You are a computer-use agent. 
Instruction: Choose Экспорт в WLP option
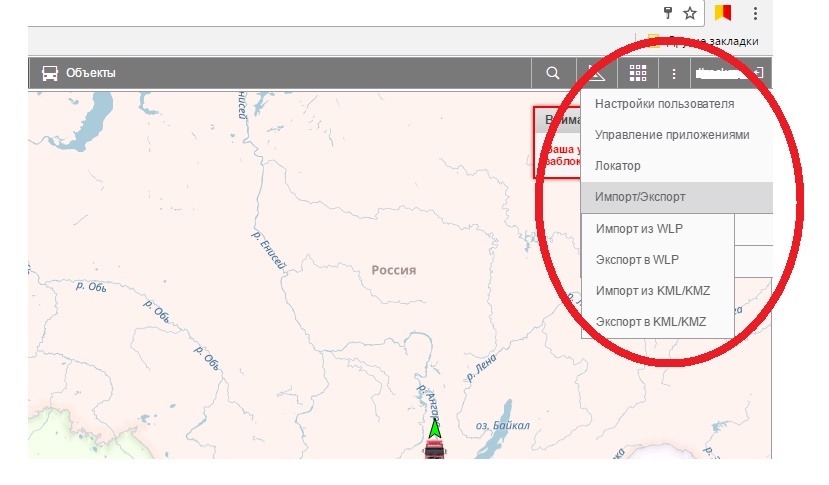pyautogui.click(x=637, y=260)
